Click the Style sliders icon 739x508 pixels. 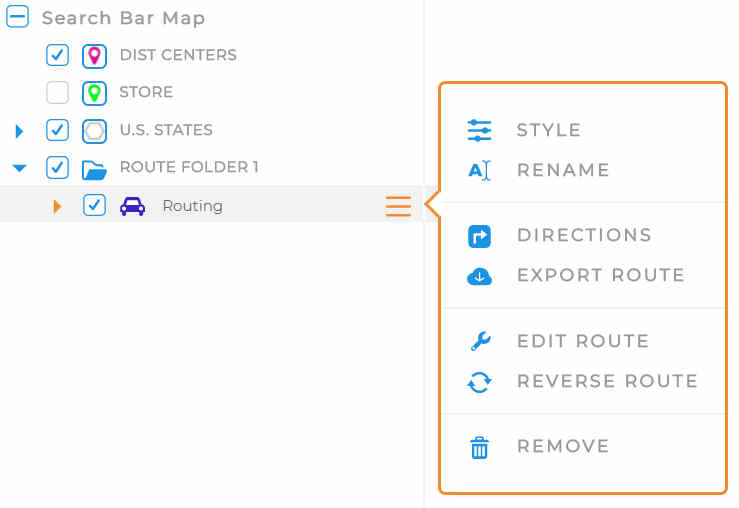(x=479, y=131)
